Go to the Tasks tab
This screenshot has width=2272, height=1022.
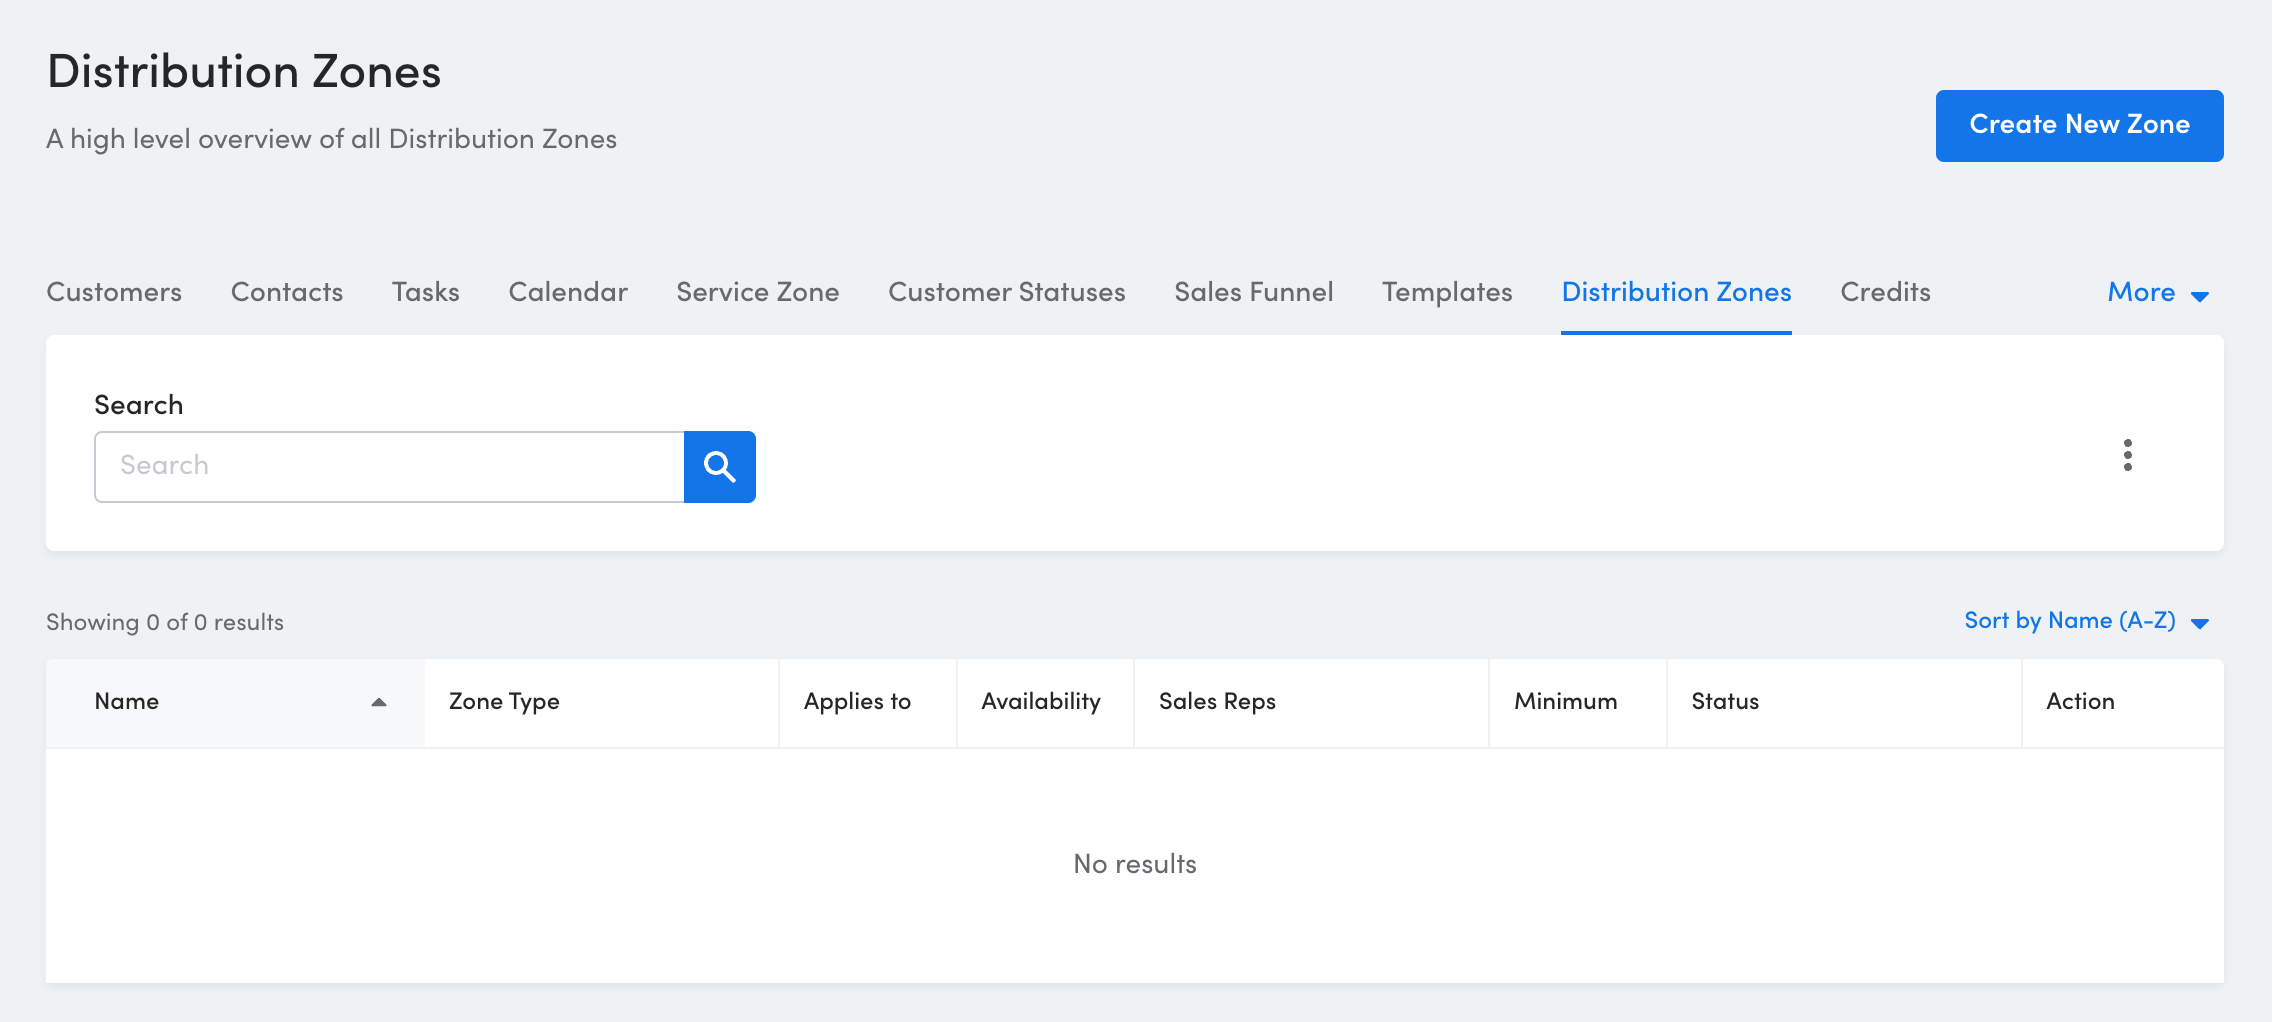(426, 292)
